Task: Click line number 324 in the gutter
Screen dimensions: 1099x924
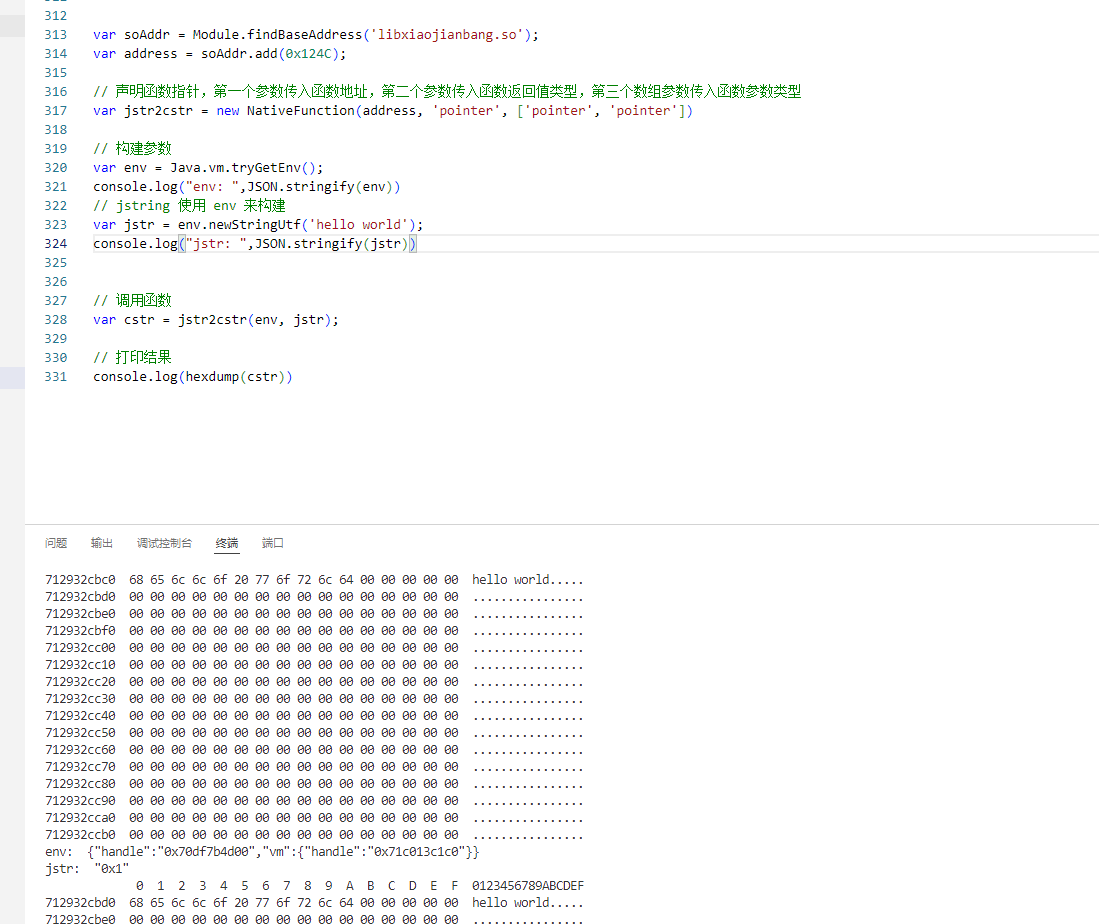Action: 56,244
